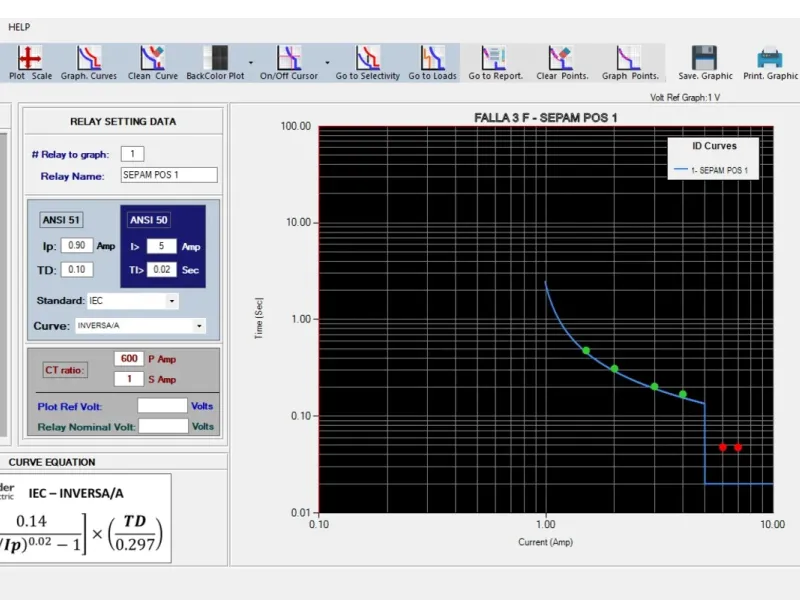
Task: Click the CURVE EQUATION heading
Action: [52, 462]
